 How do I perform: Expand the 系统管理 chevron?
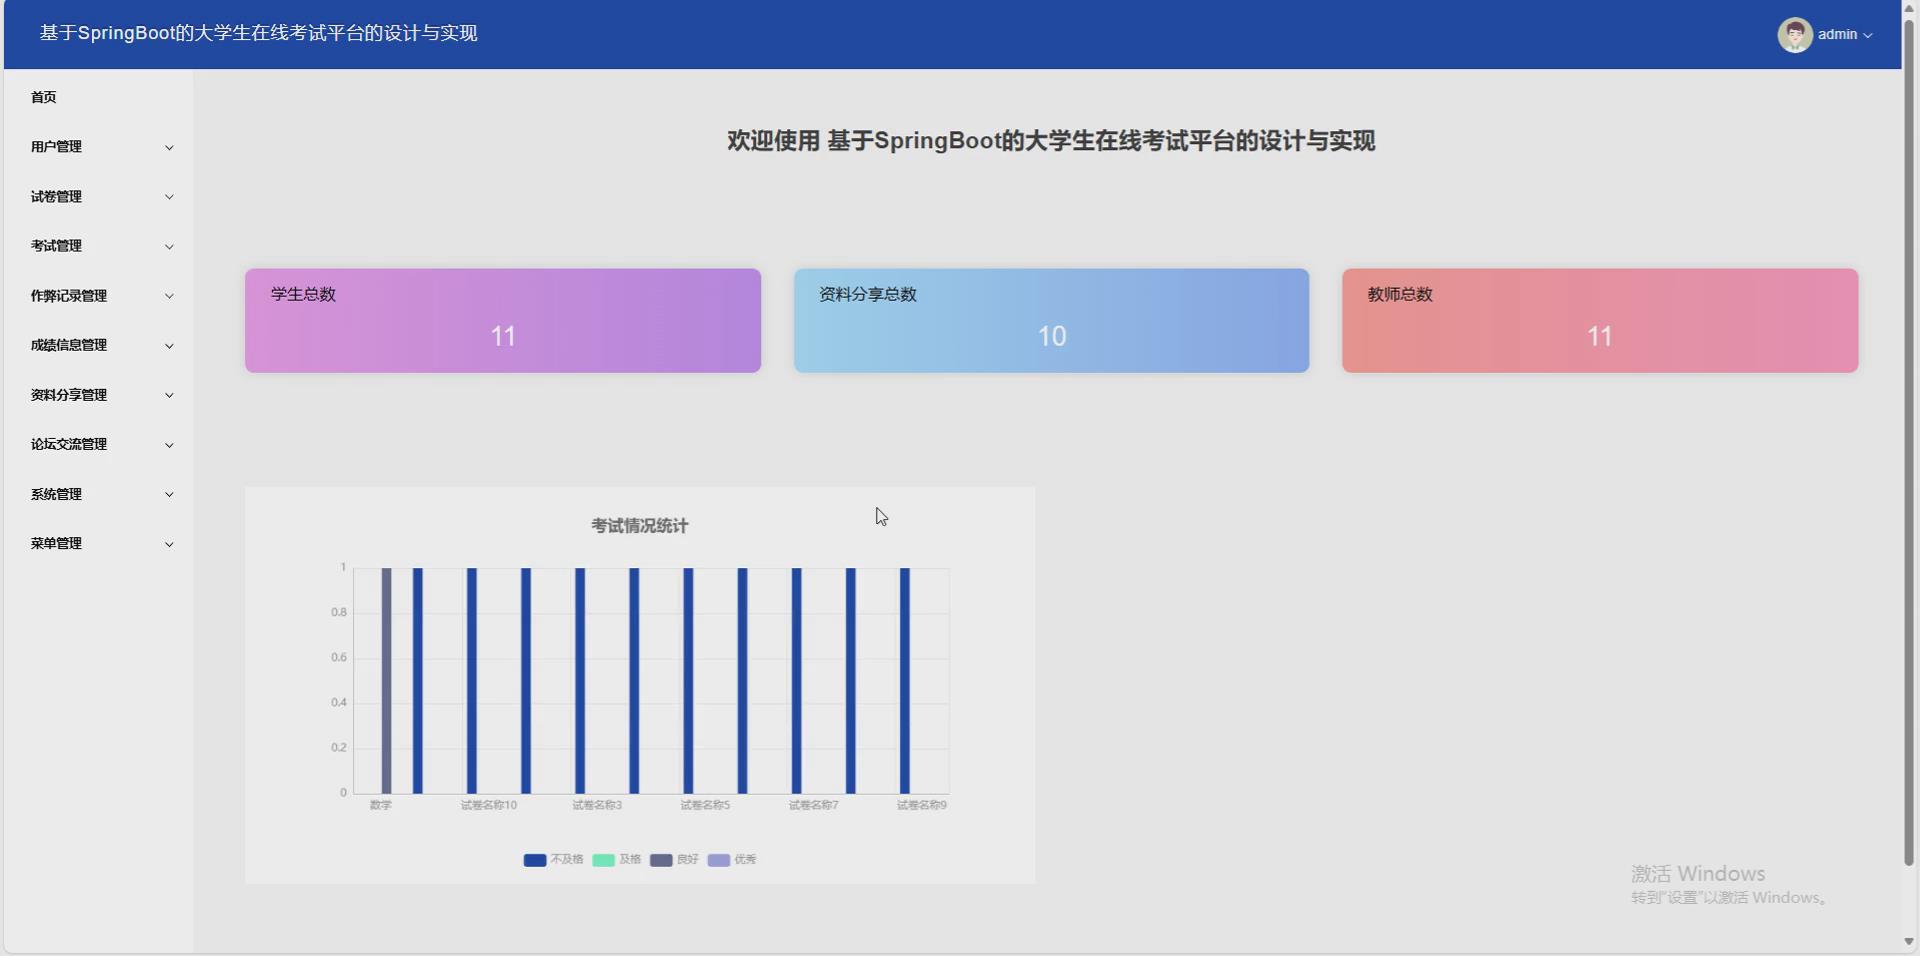tap(169, 494)
